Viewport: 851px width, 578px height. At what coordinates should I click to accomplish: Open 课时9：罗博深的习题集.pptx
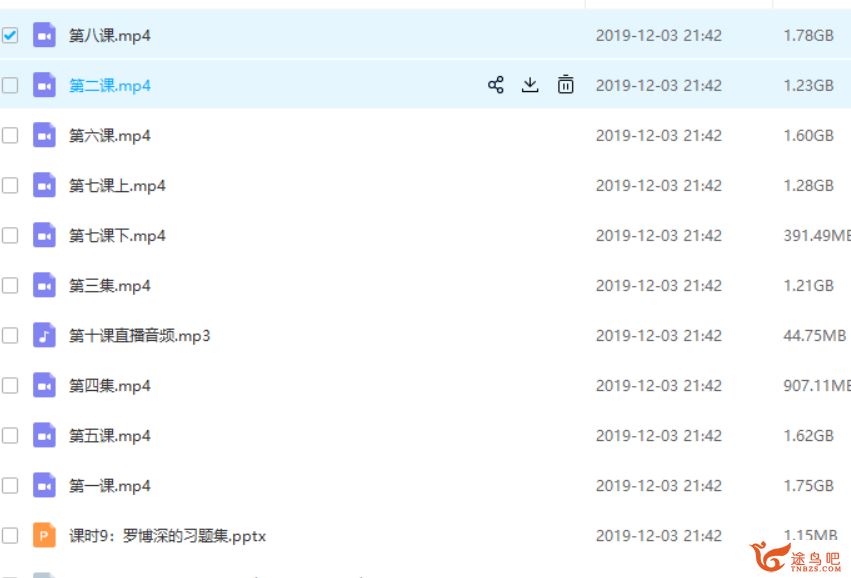click(167, 536)
